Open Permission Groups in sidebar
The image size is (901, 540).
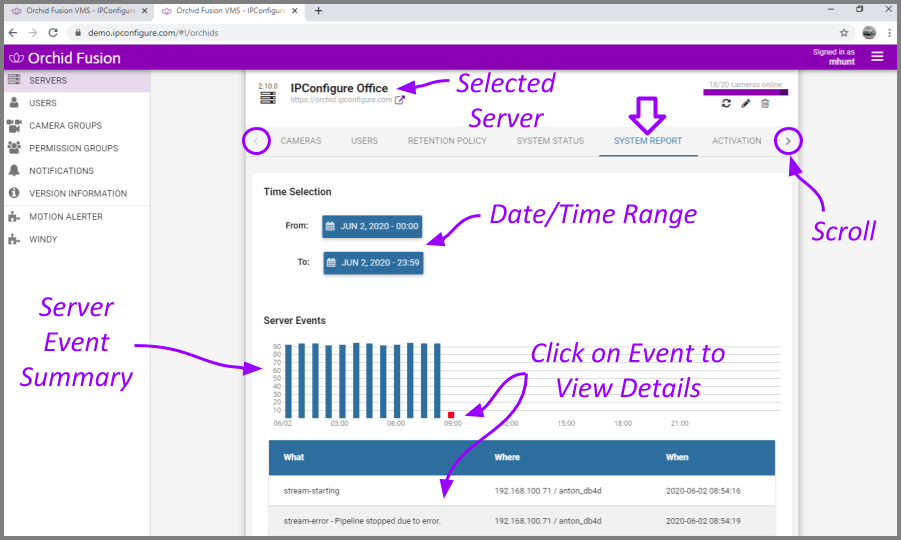point(77,148)
